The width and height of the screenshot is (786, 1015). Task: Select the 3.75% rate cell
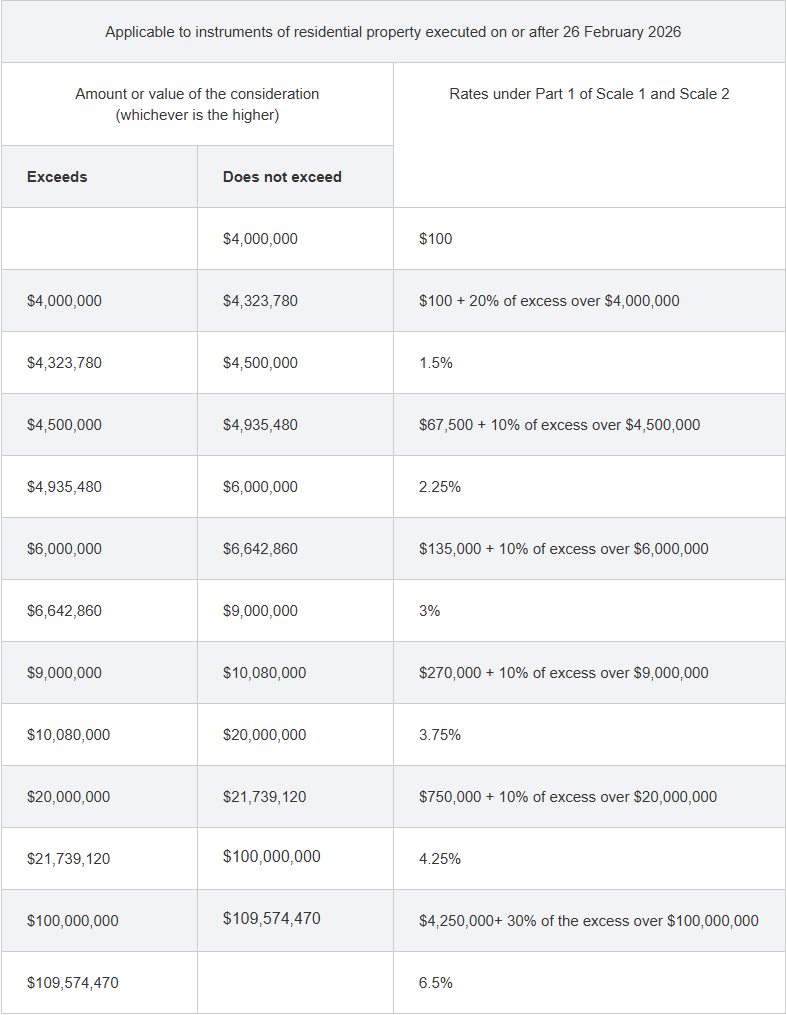coord(589,735)
